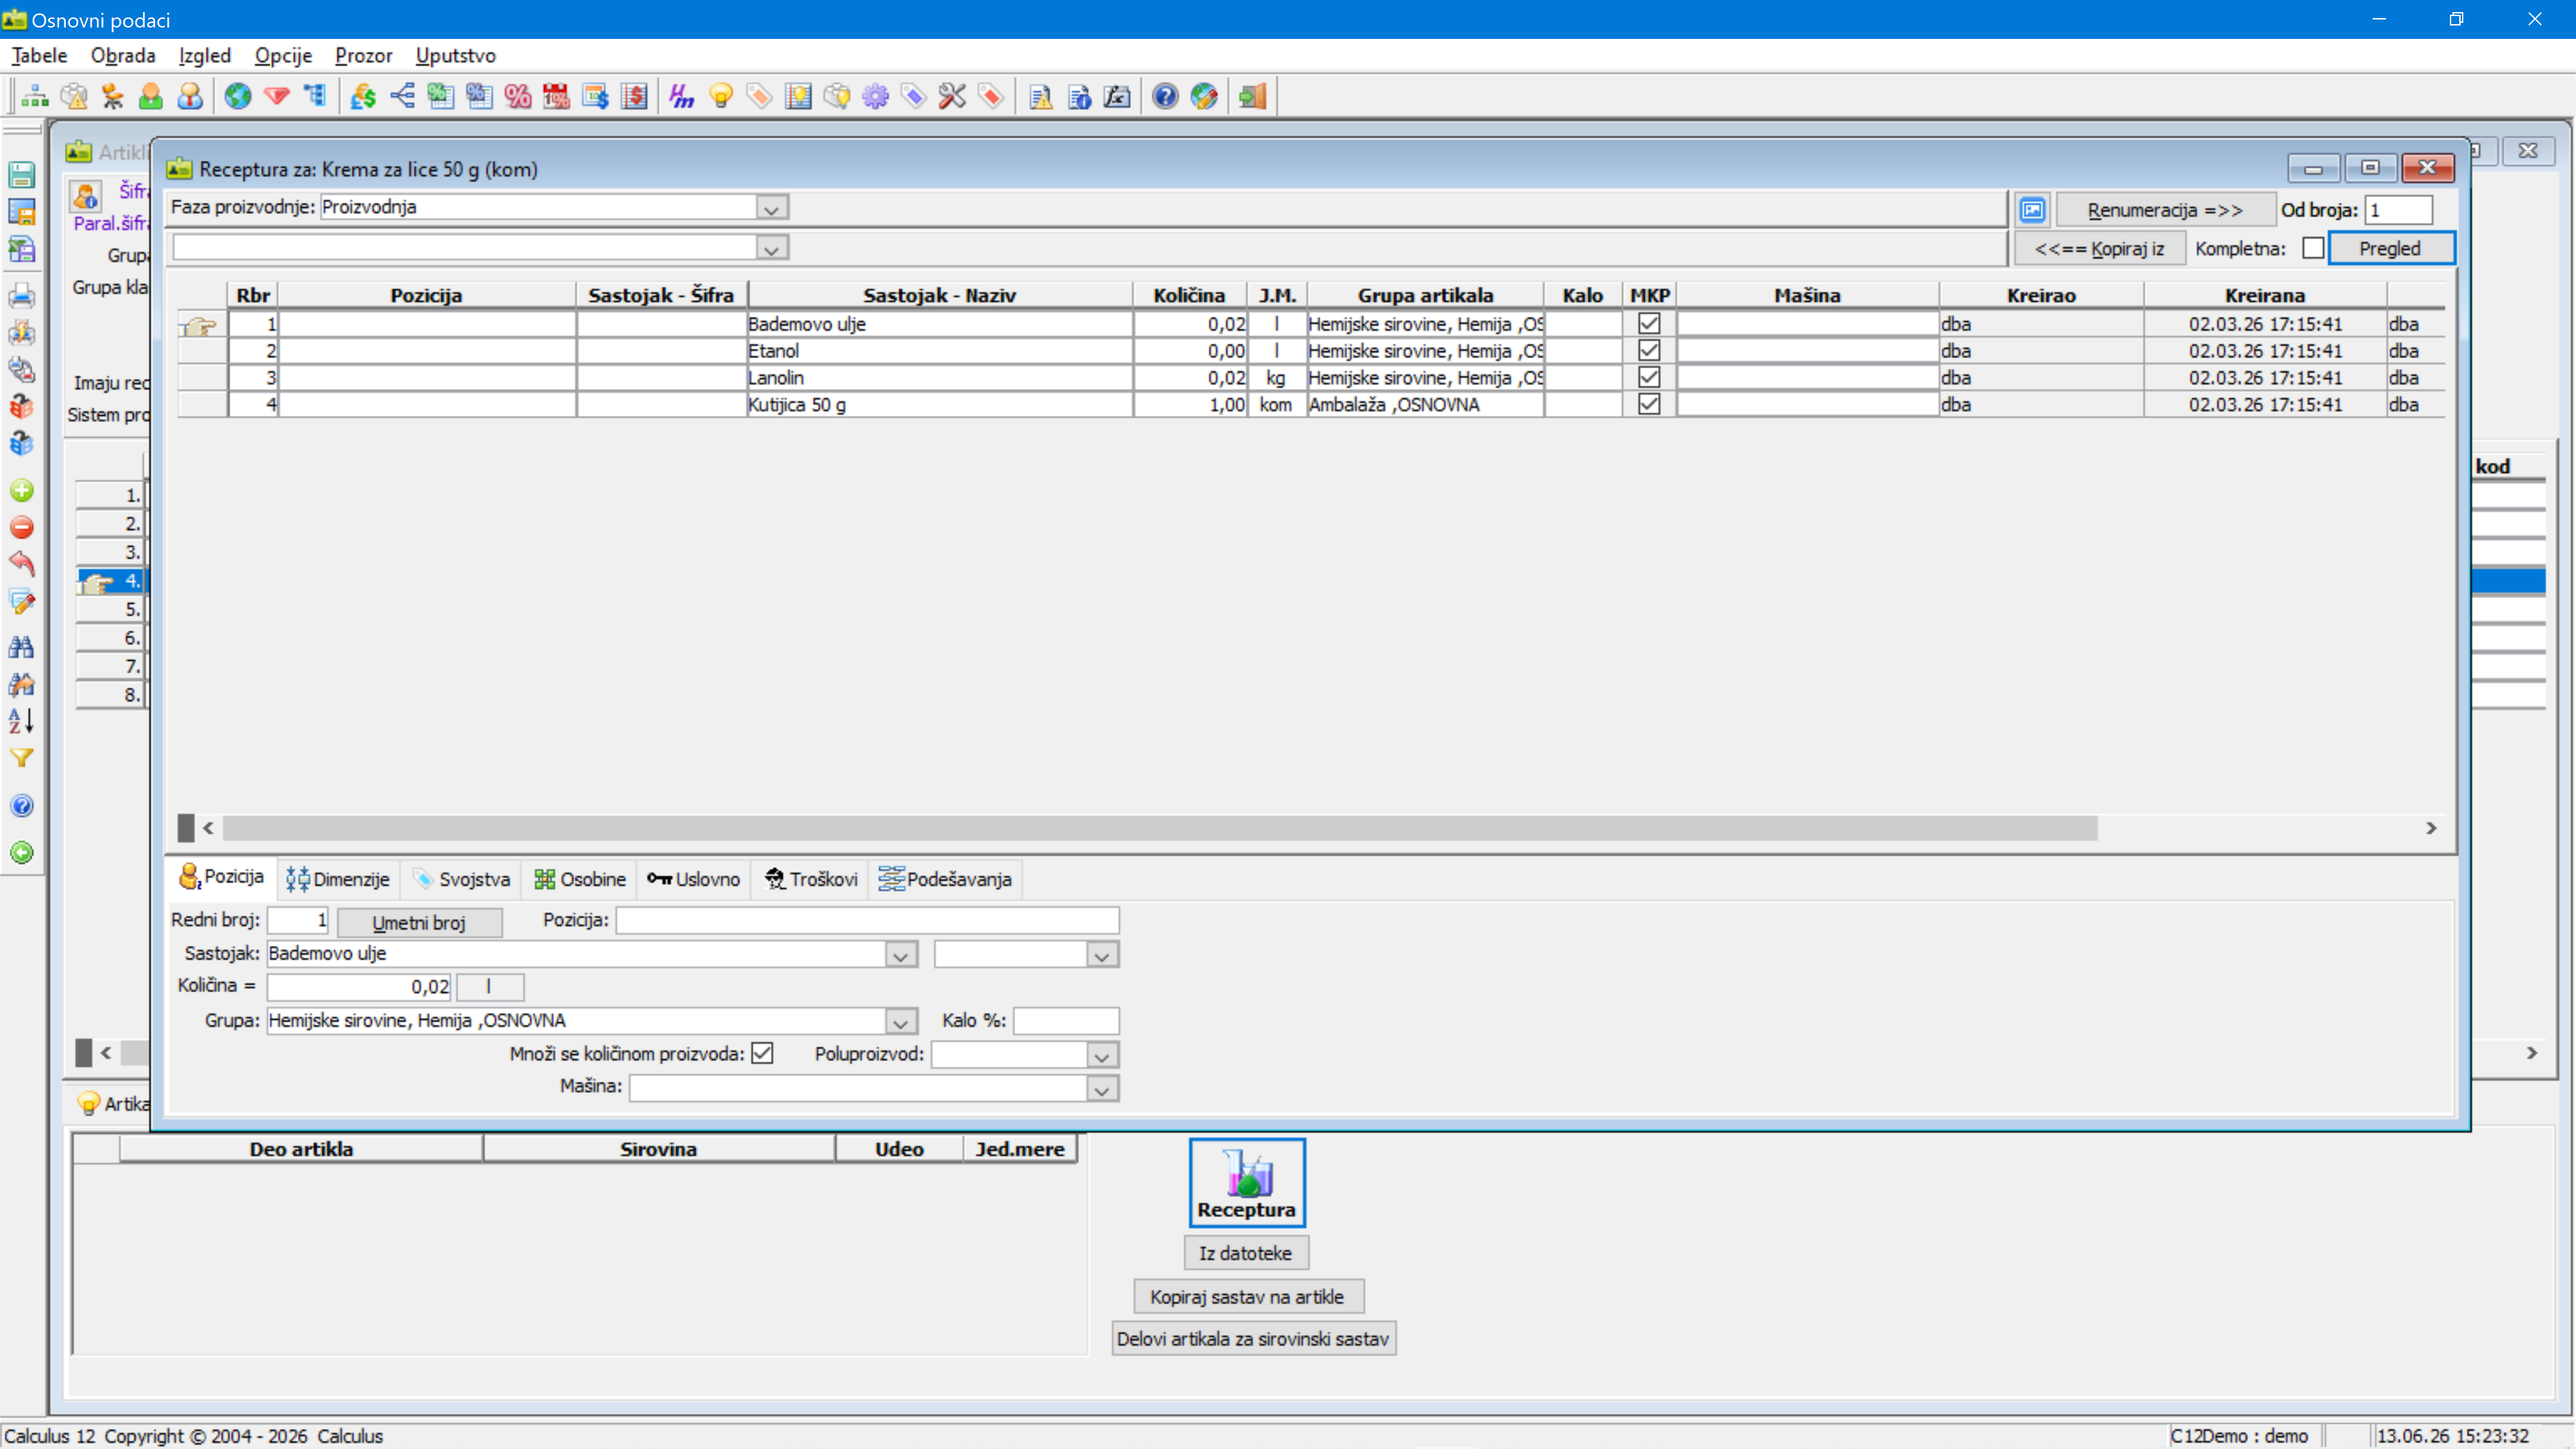Click the Pregled button

click(2390, 248)
